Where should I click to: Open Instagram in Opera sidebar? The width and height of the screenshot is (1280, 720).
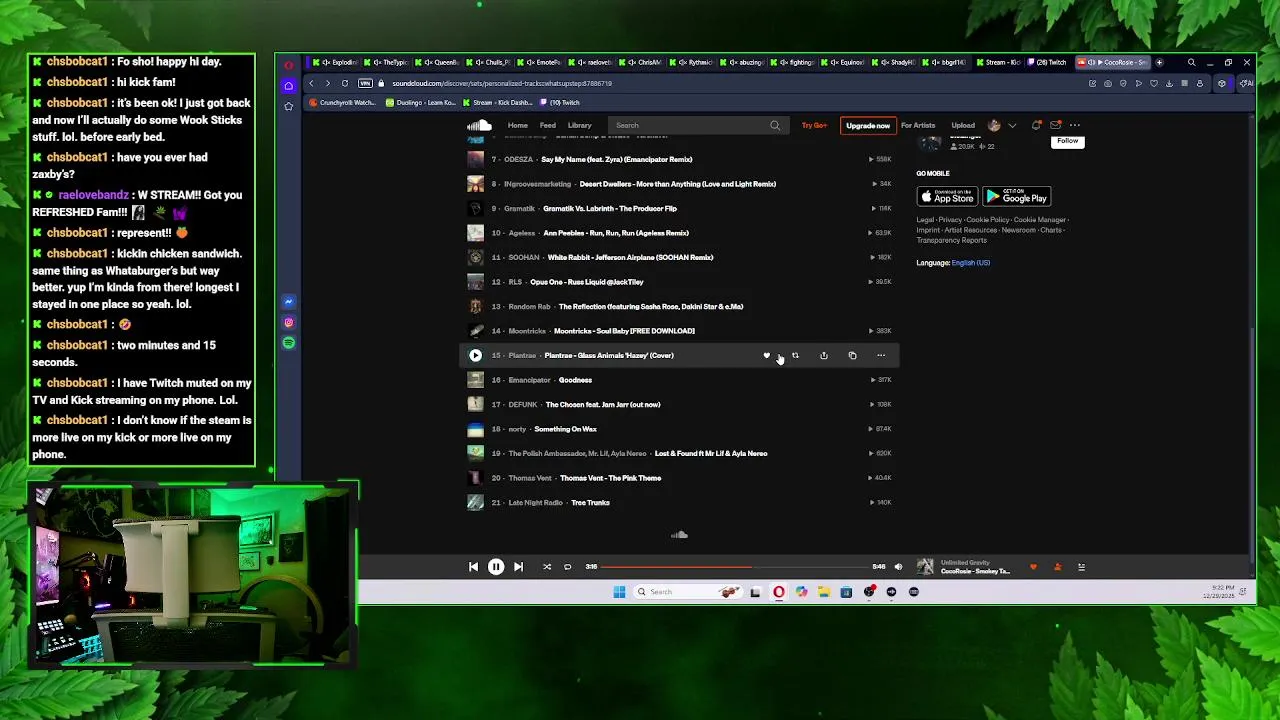tap(288, 322)
